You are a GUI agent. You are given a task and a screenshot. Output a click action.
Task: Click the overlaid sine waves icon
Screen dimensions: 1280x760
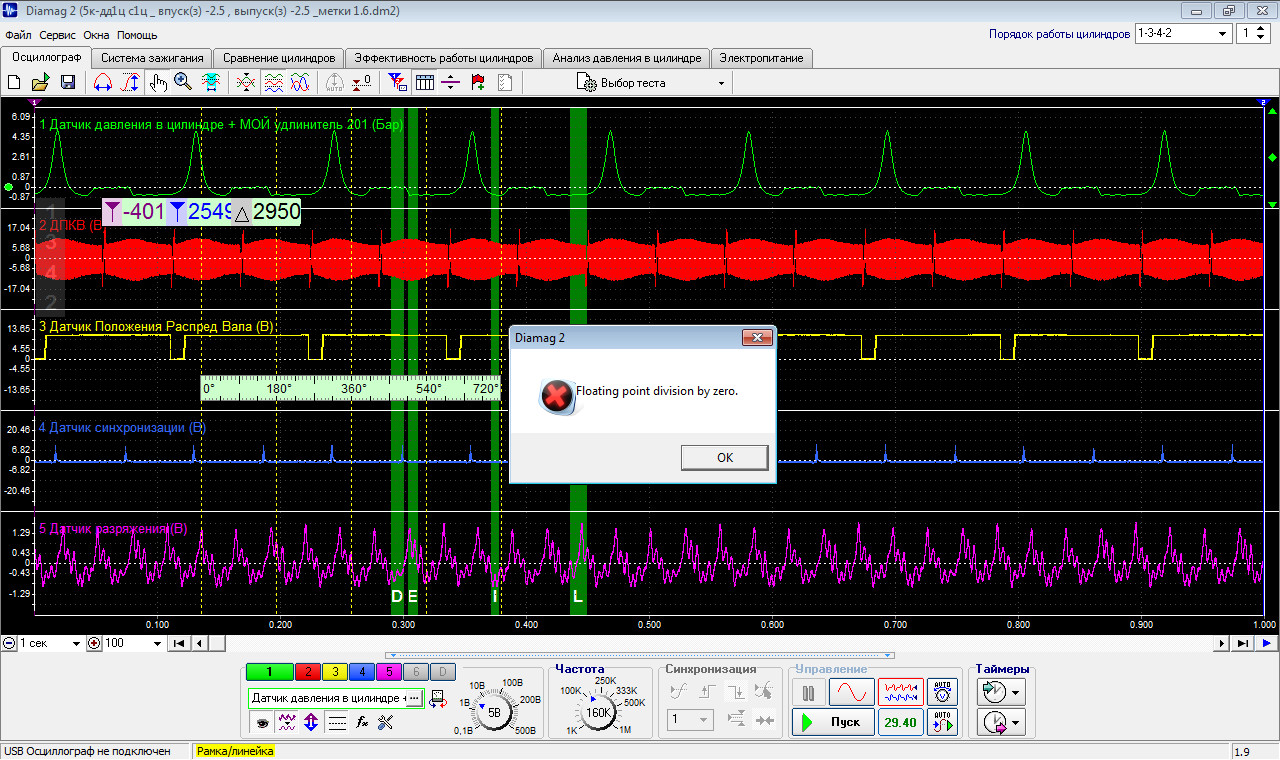[x=299, y=83]
